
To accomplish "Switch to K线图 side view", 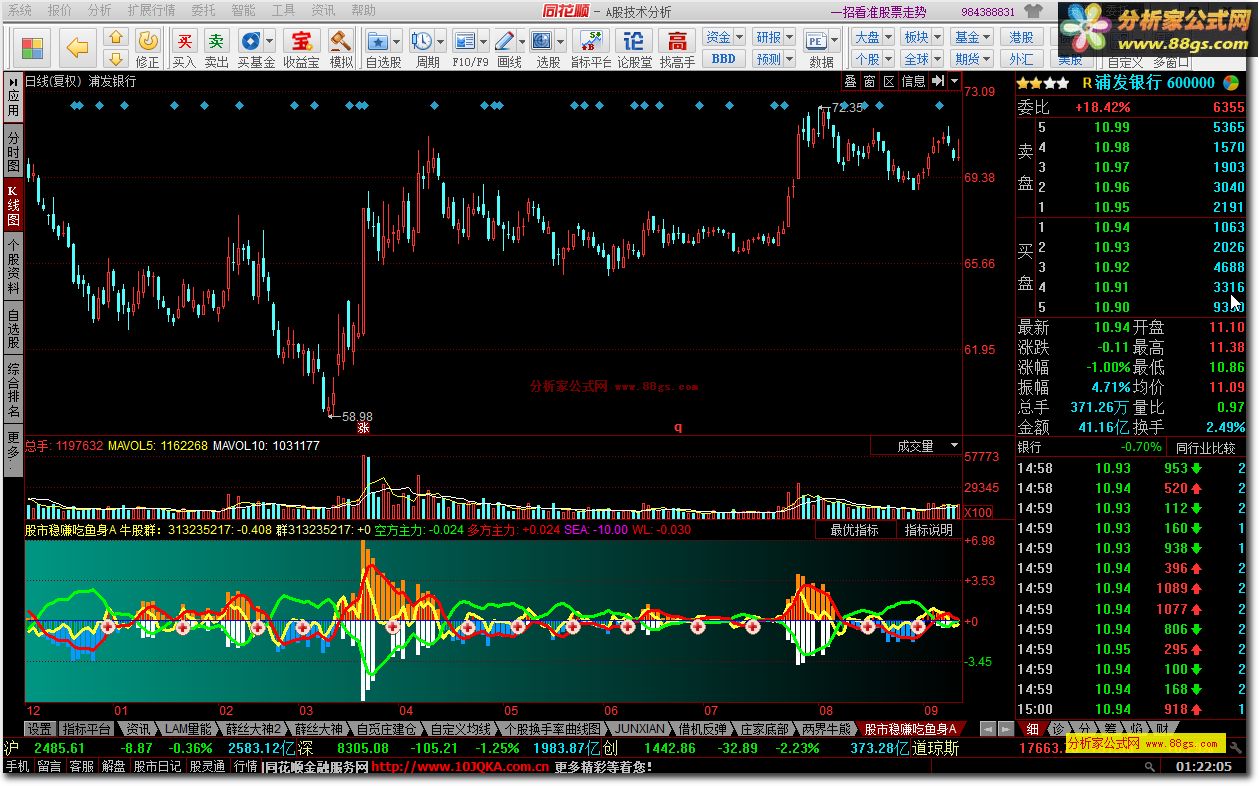I will [13, 205].
